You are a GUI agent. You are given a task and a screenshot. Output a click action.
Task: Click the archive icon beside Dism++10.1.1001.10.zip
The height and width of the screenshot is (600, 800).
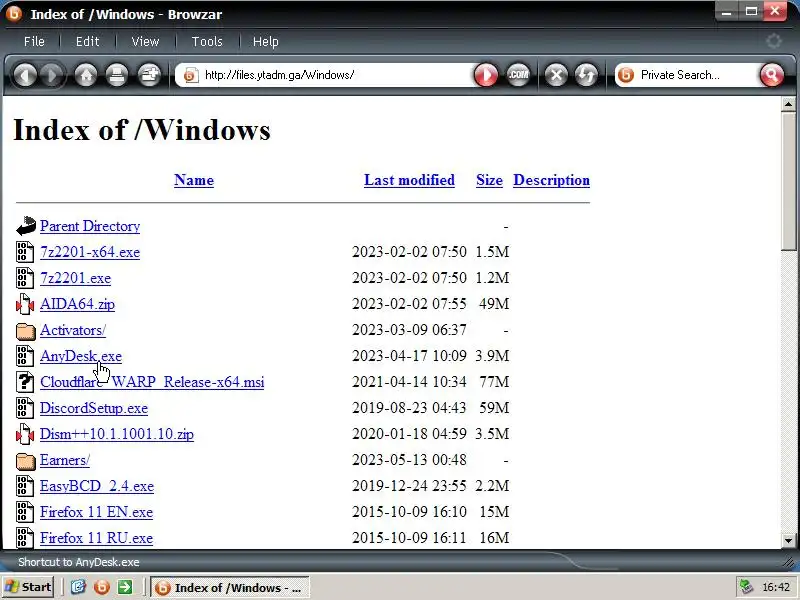[24, 434]
